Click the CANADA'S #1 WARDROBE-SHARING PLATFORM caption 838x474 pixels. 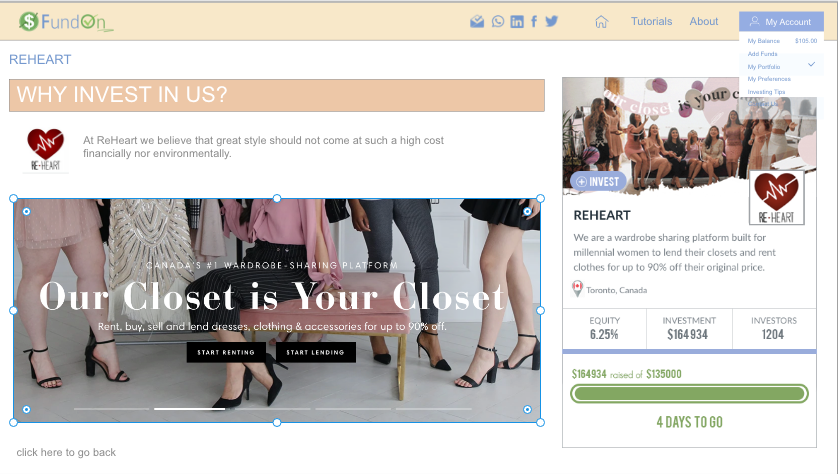(x=272, y=265)
